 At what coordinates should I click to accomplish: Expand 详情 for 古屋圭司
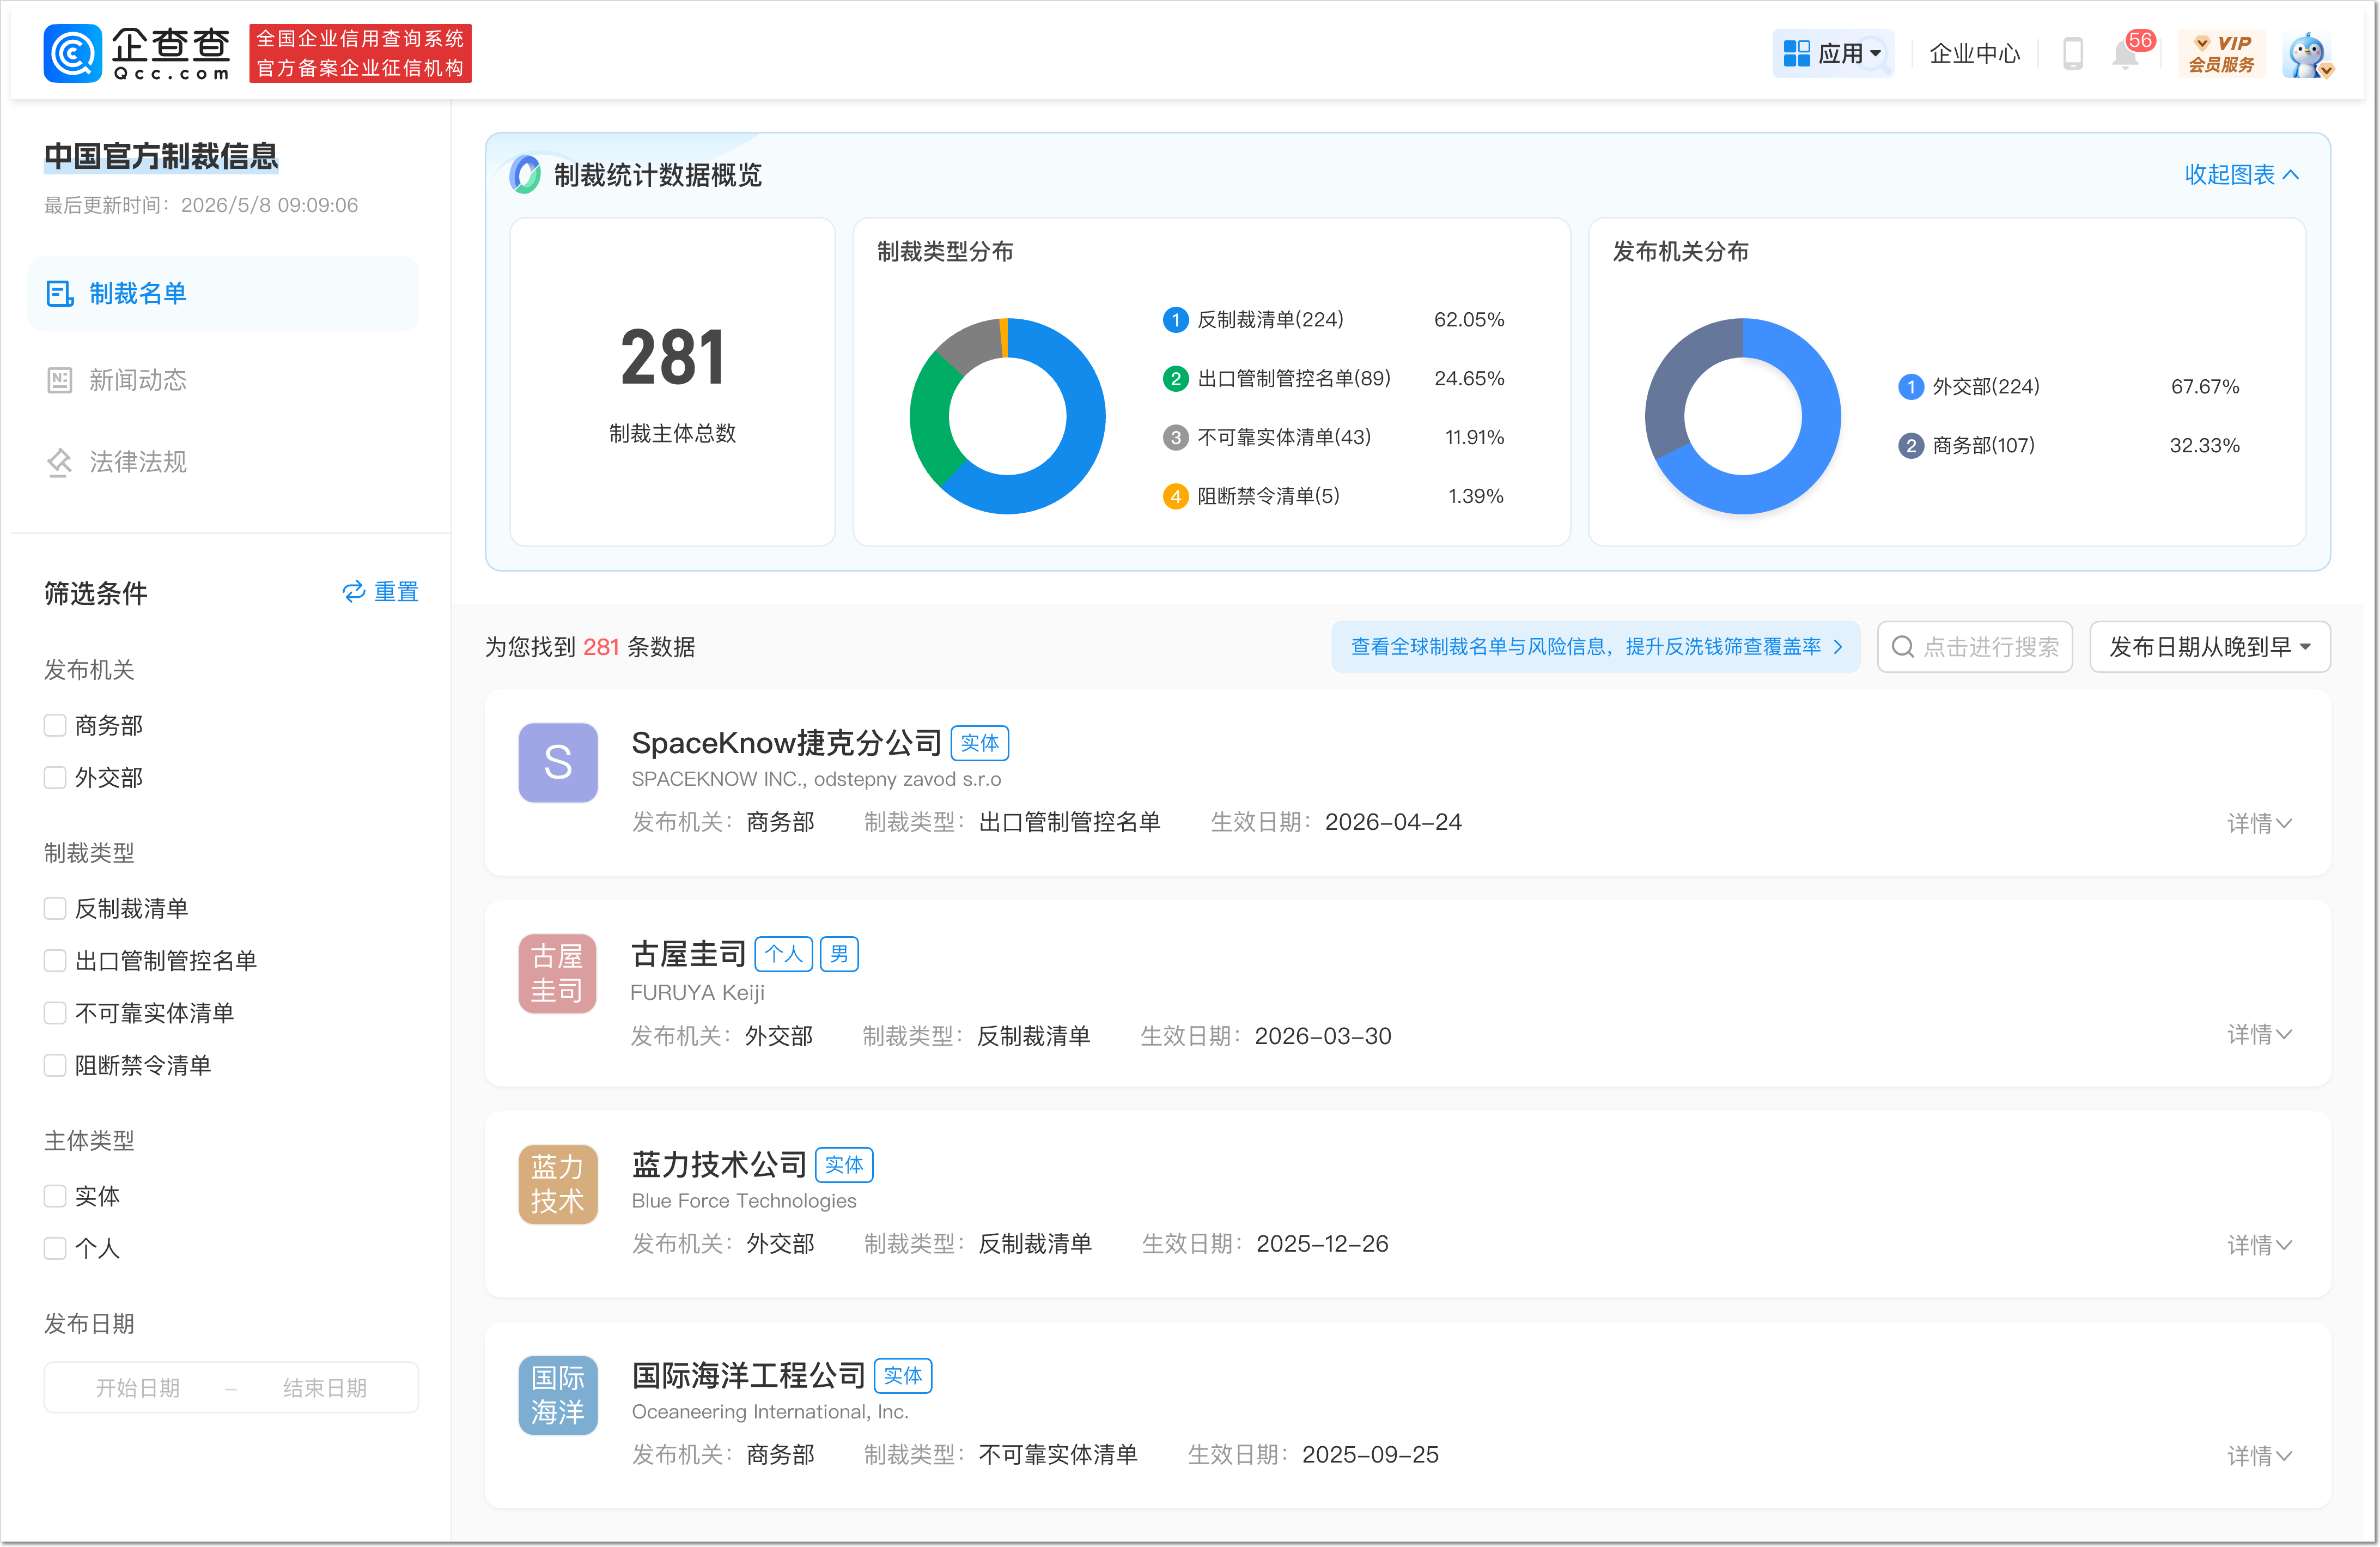[2259, 1034]
